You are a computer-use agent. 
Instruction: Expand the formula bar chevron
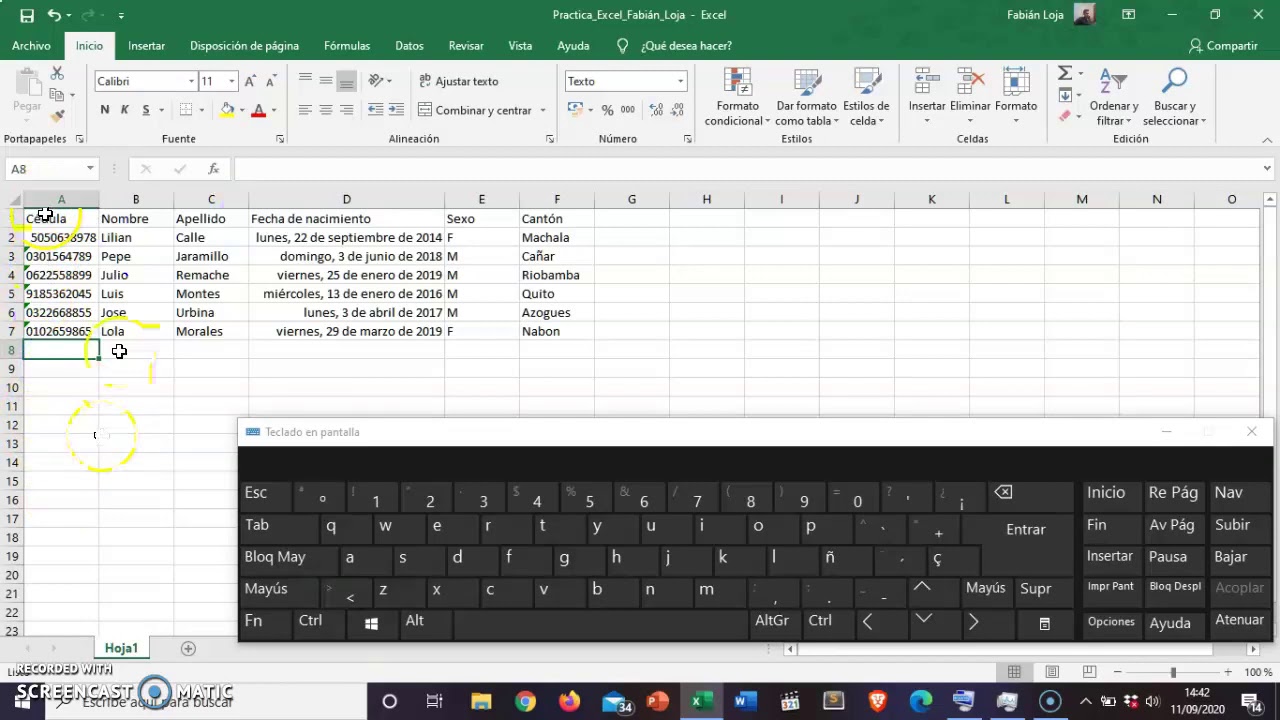[1267, 169]
